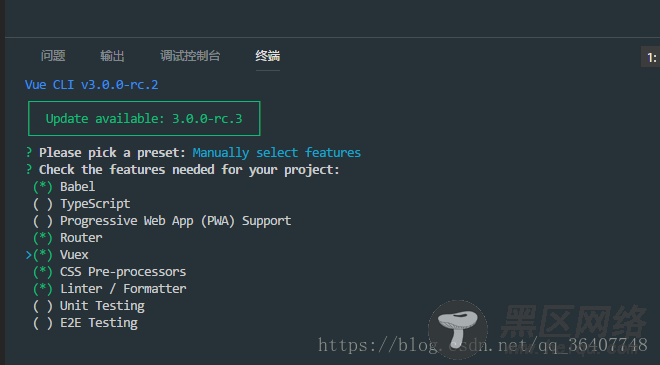Click the E2E Testing label
This screenshot has height=365, width=660.
click(x=99, y=323)
